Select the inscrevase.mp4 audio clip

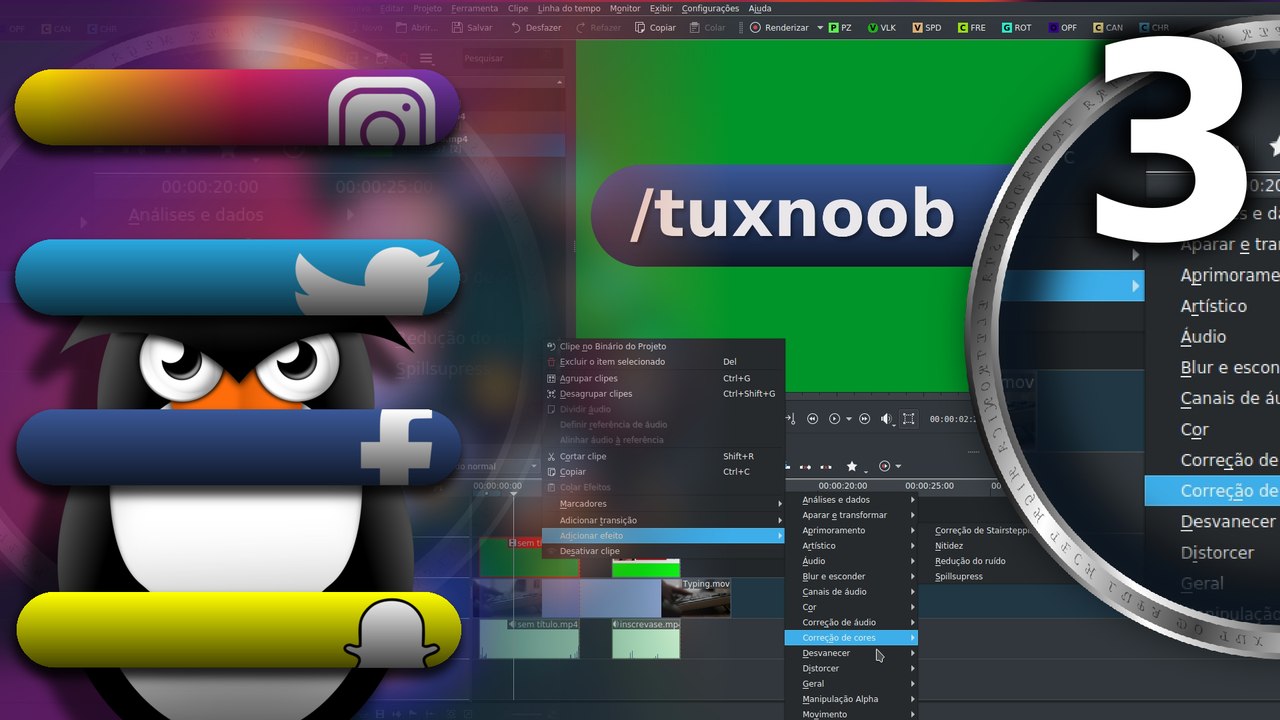tap(646, 639)
